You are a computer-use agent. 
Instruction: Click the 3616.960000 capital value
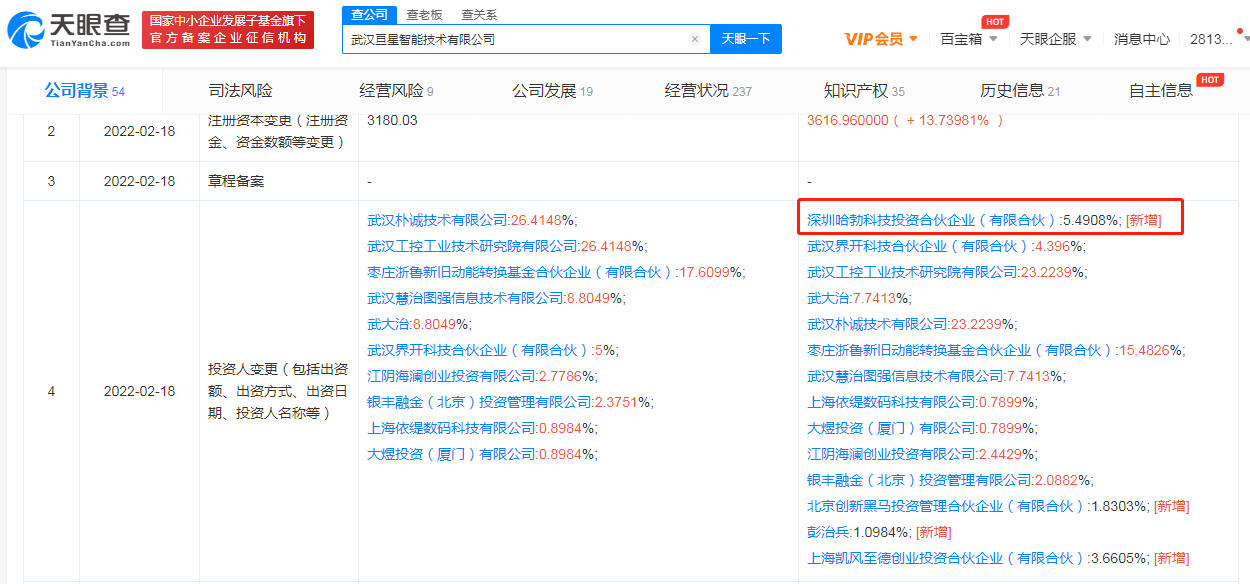[x=847, y=120]
